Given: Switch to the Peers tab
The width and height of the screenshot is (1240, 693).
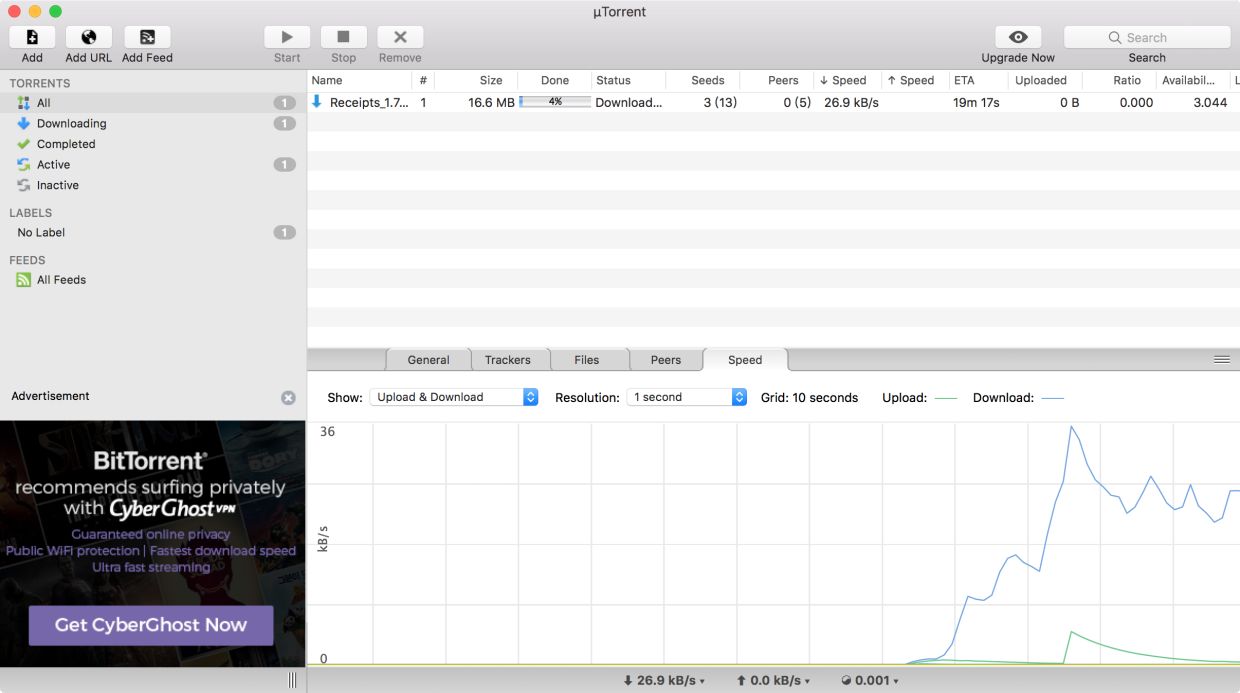Looking at the screenshot, I should point(666,360).
